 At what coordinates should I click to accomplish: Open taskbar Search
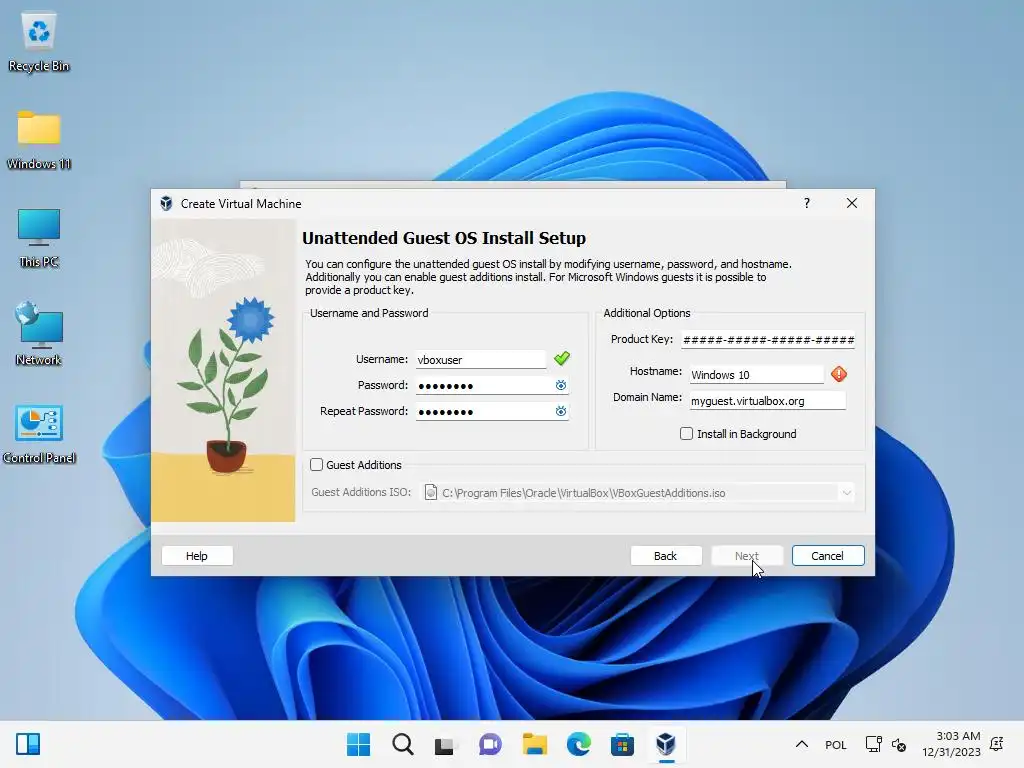(x=403, y=744)
